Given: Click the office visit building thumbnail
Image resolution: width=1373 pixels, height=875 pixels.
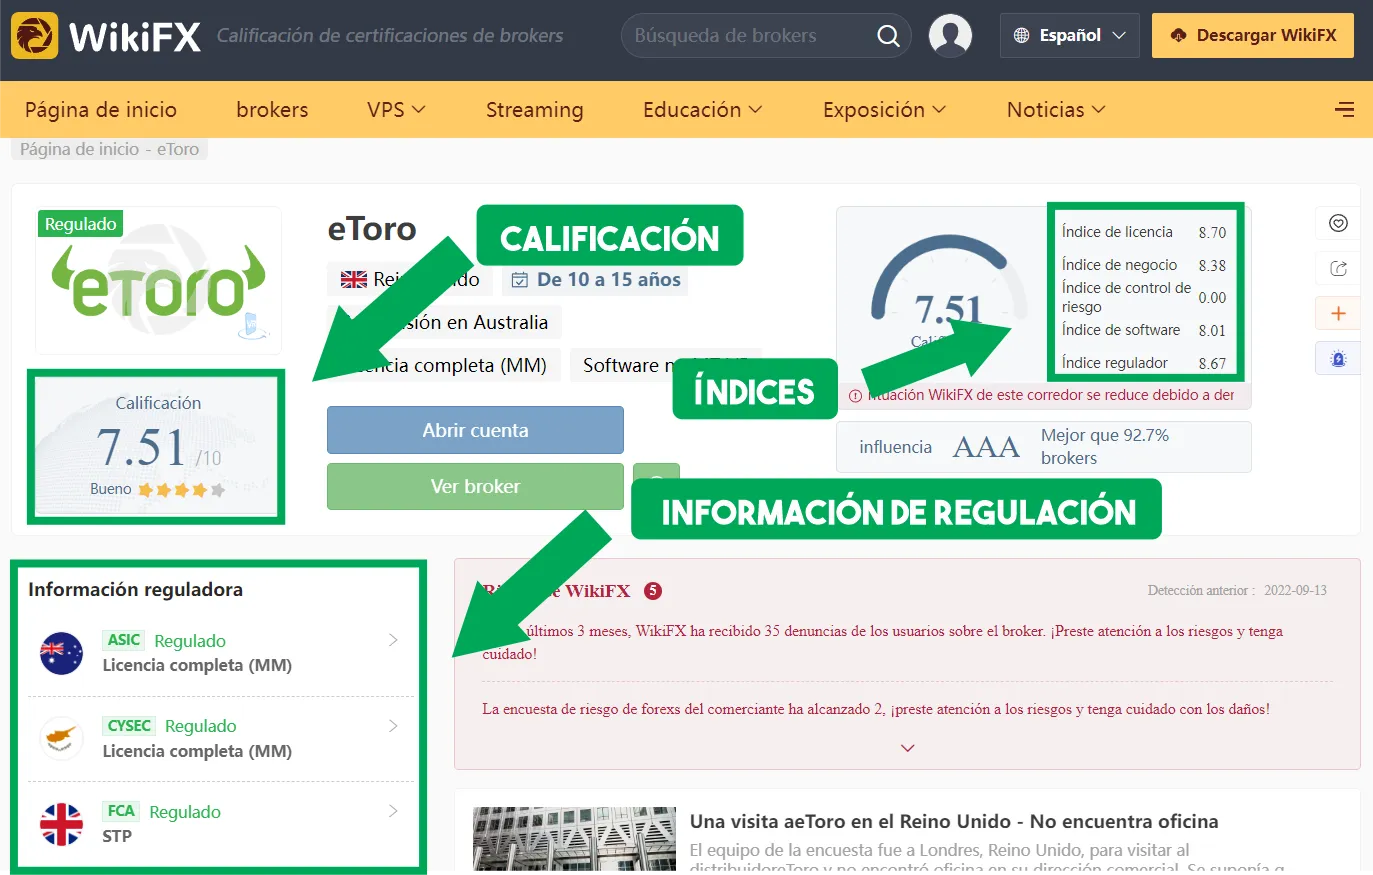Looking at the screenshot, I should point(574,838).
